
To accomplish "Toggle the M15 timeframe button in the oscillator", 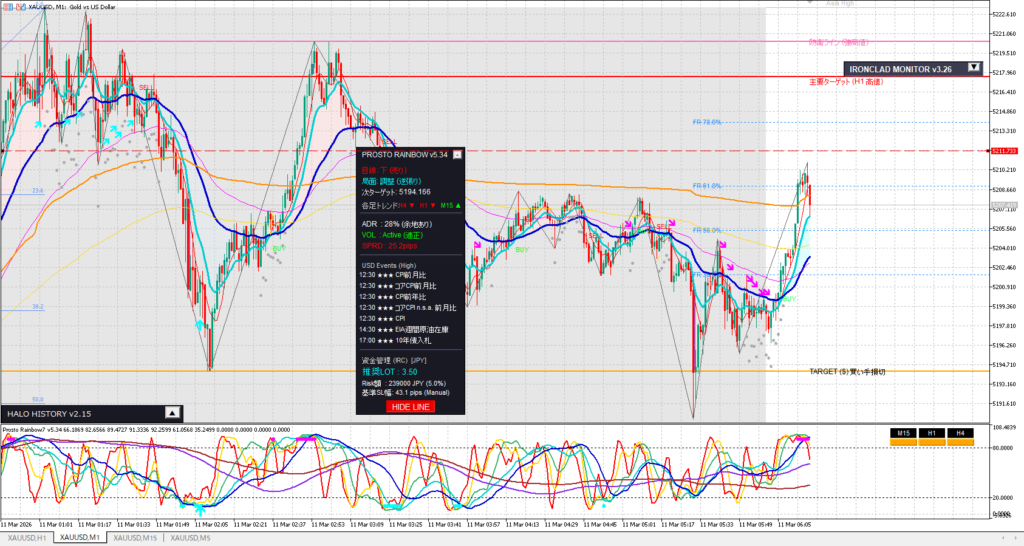I will (x=903, y=432).
